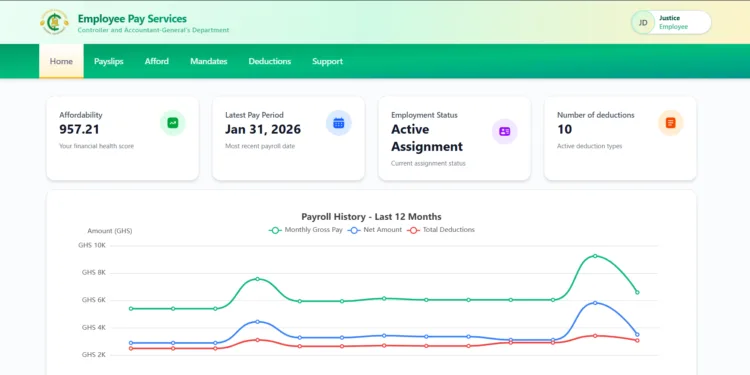
Task: Click the Active deduction types caption
Action: 590,146
